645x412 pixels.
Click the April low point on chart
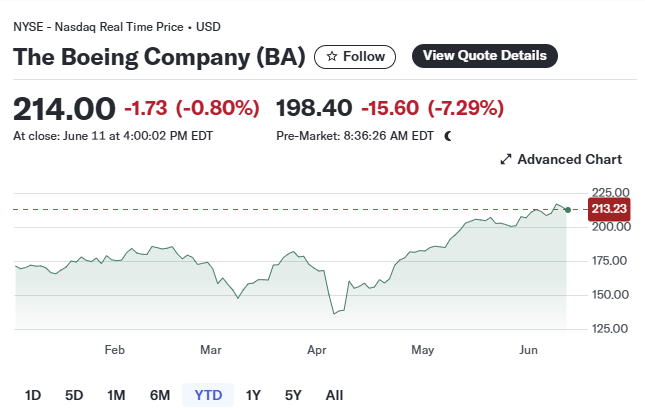click(333, 314)
